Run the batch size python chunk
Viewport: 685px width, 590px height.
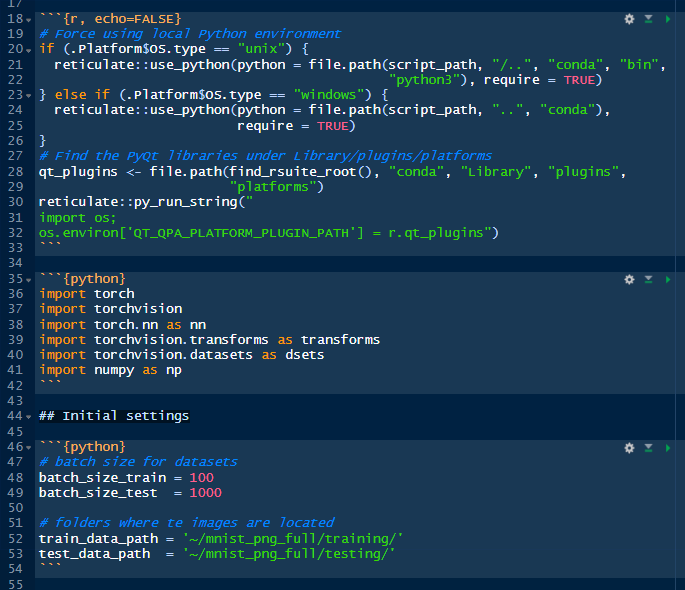(x=667, y=448)
